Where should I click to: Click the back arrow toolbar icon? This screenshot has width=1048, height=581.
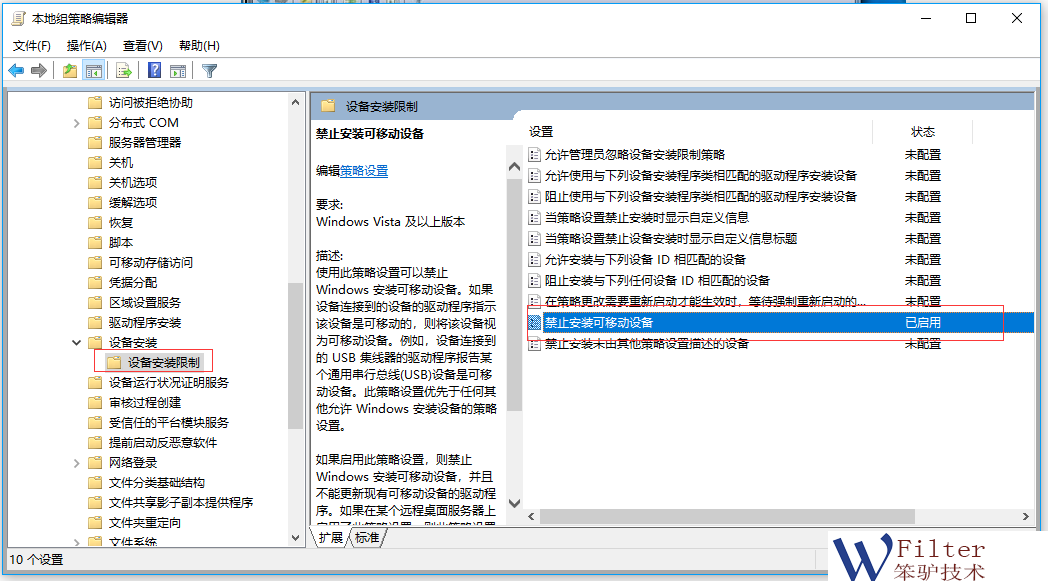pos(16,70)
